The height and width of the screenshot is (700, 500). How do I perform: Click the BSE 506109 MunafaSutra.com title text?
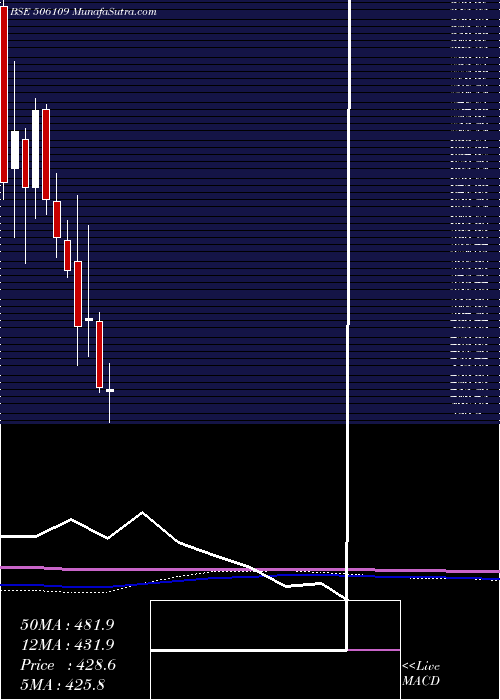[x=83, y=12]
